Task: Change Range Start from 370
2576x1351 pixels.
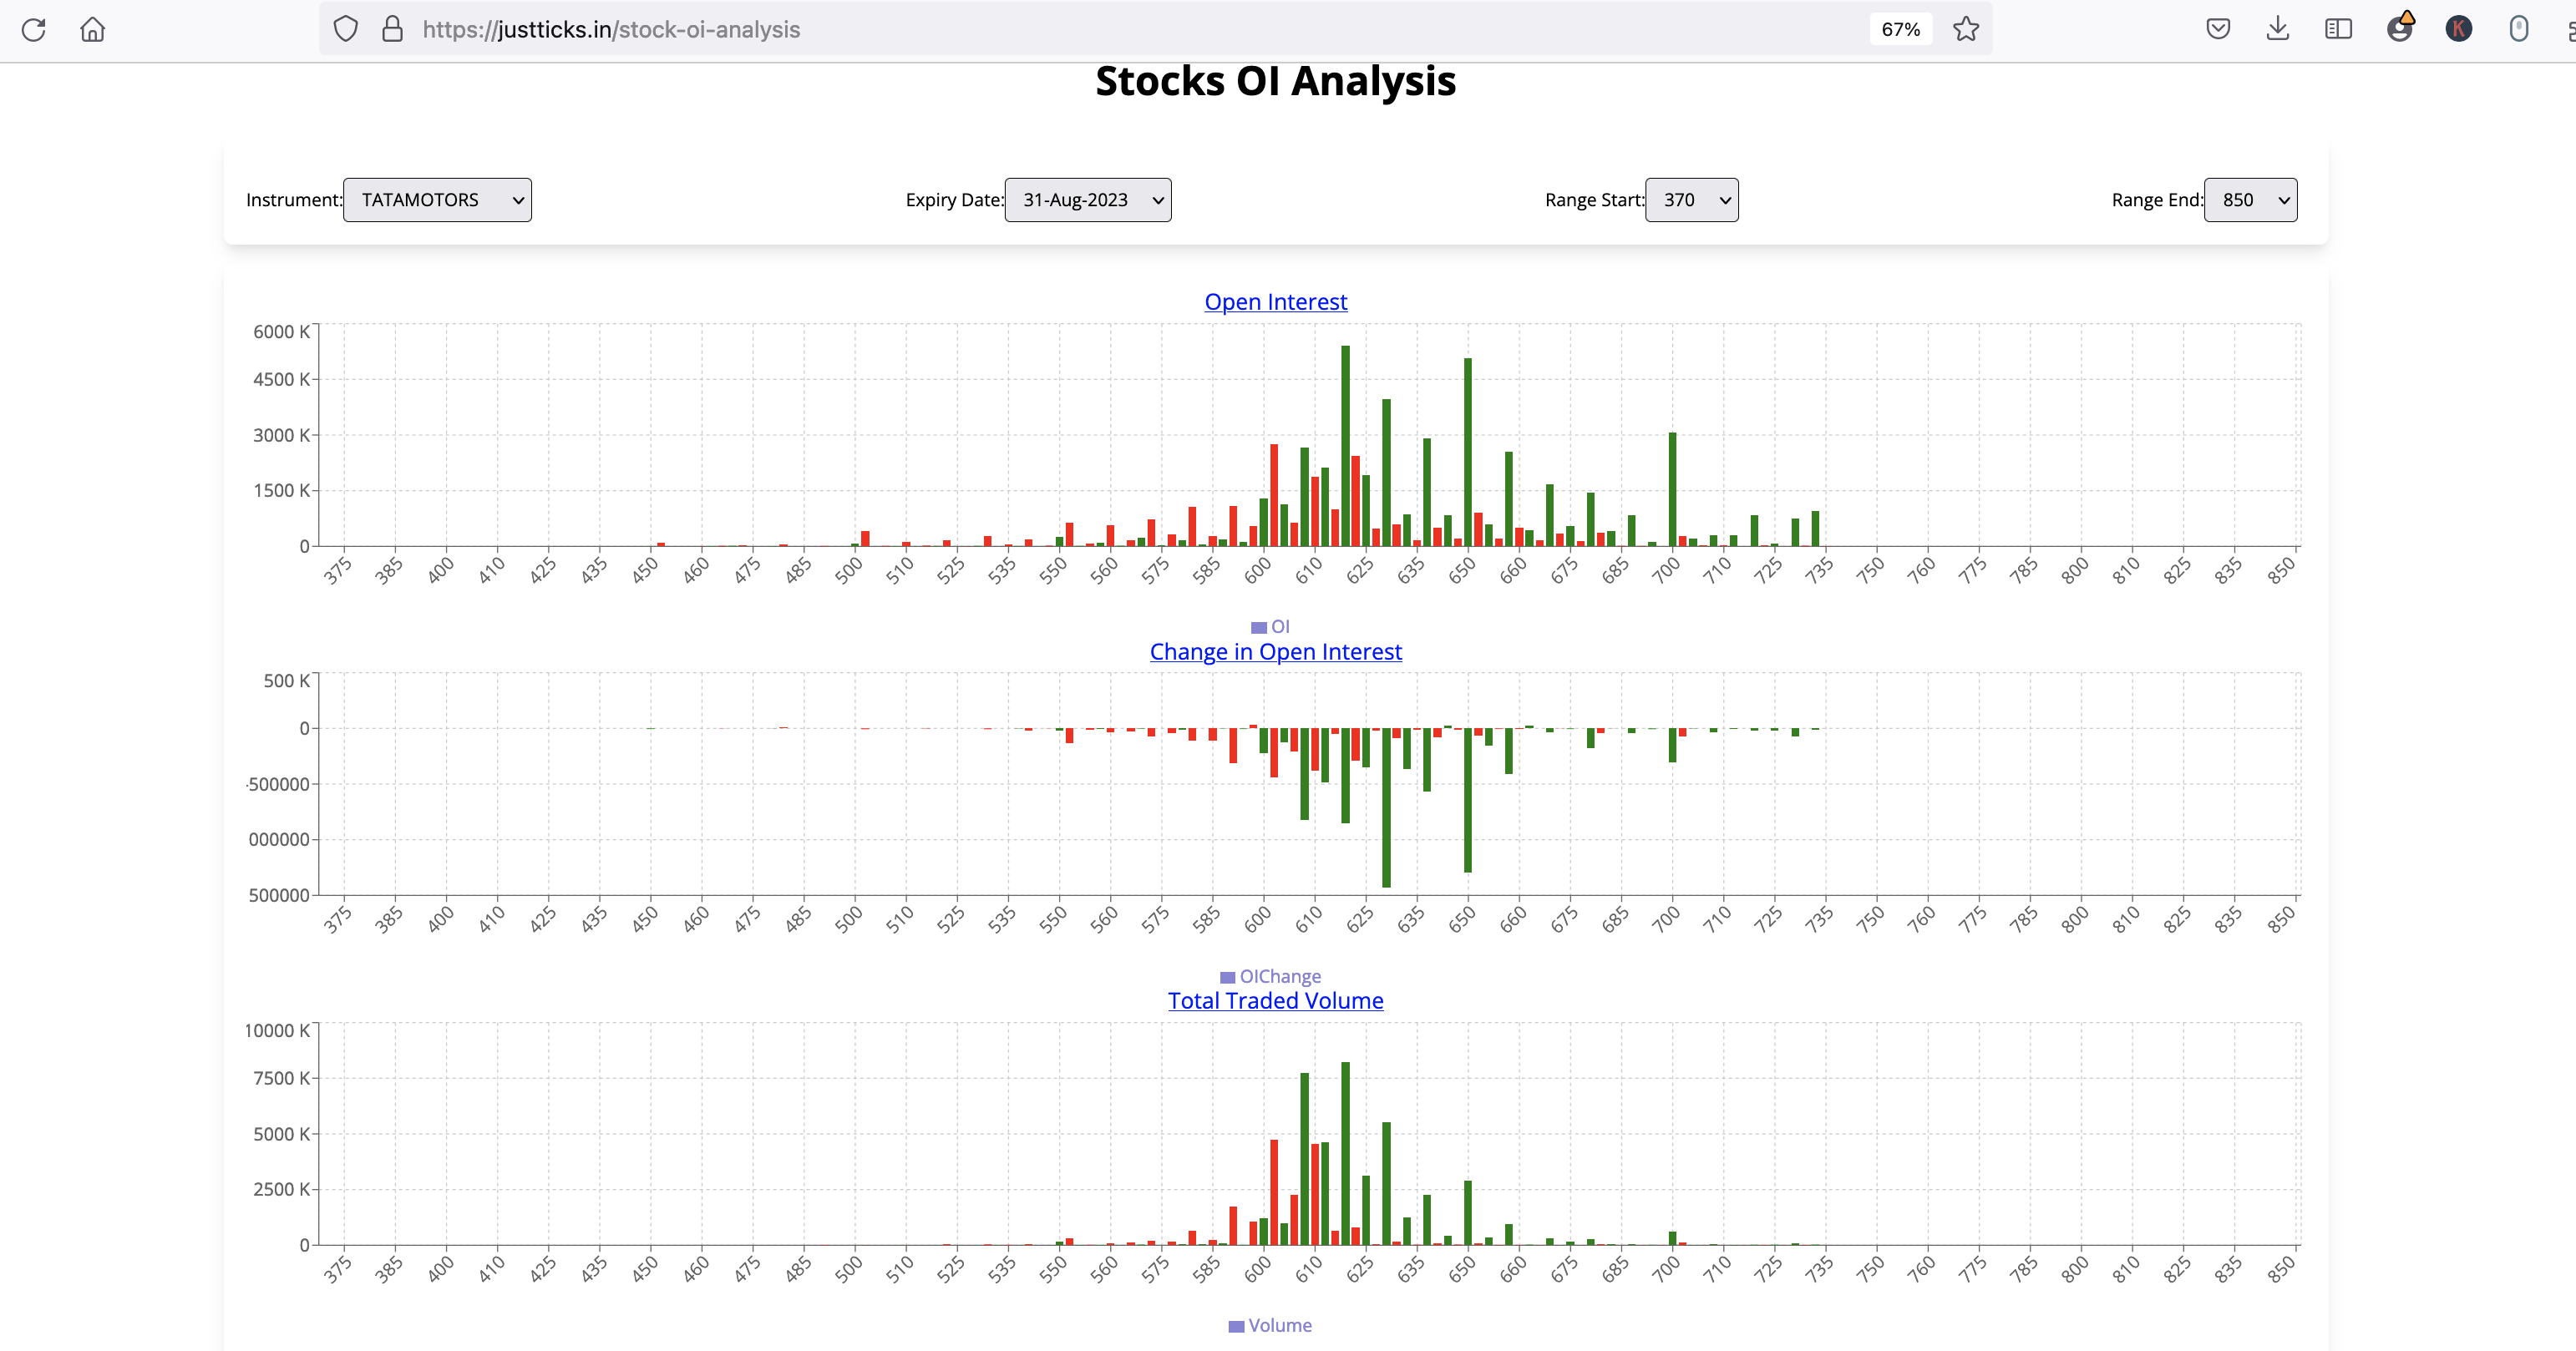Action: coord(1692,200)
